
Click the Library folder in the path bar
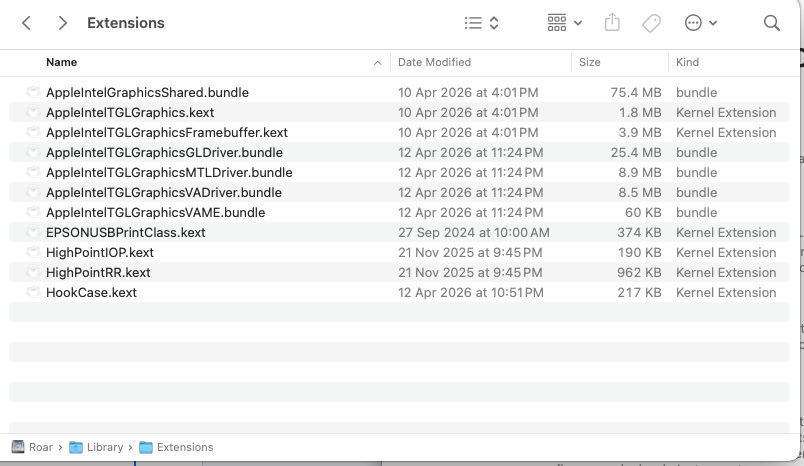click(96, 447)
